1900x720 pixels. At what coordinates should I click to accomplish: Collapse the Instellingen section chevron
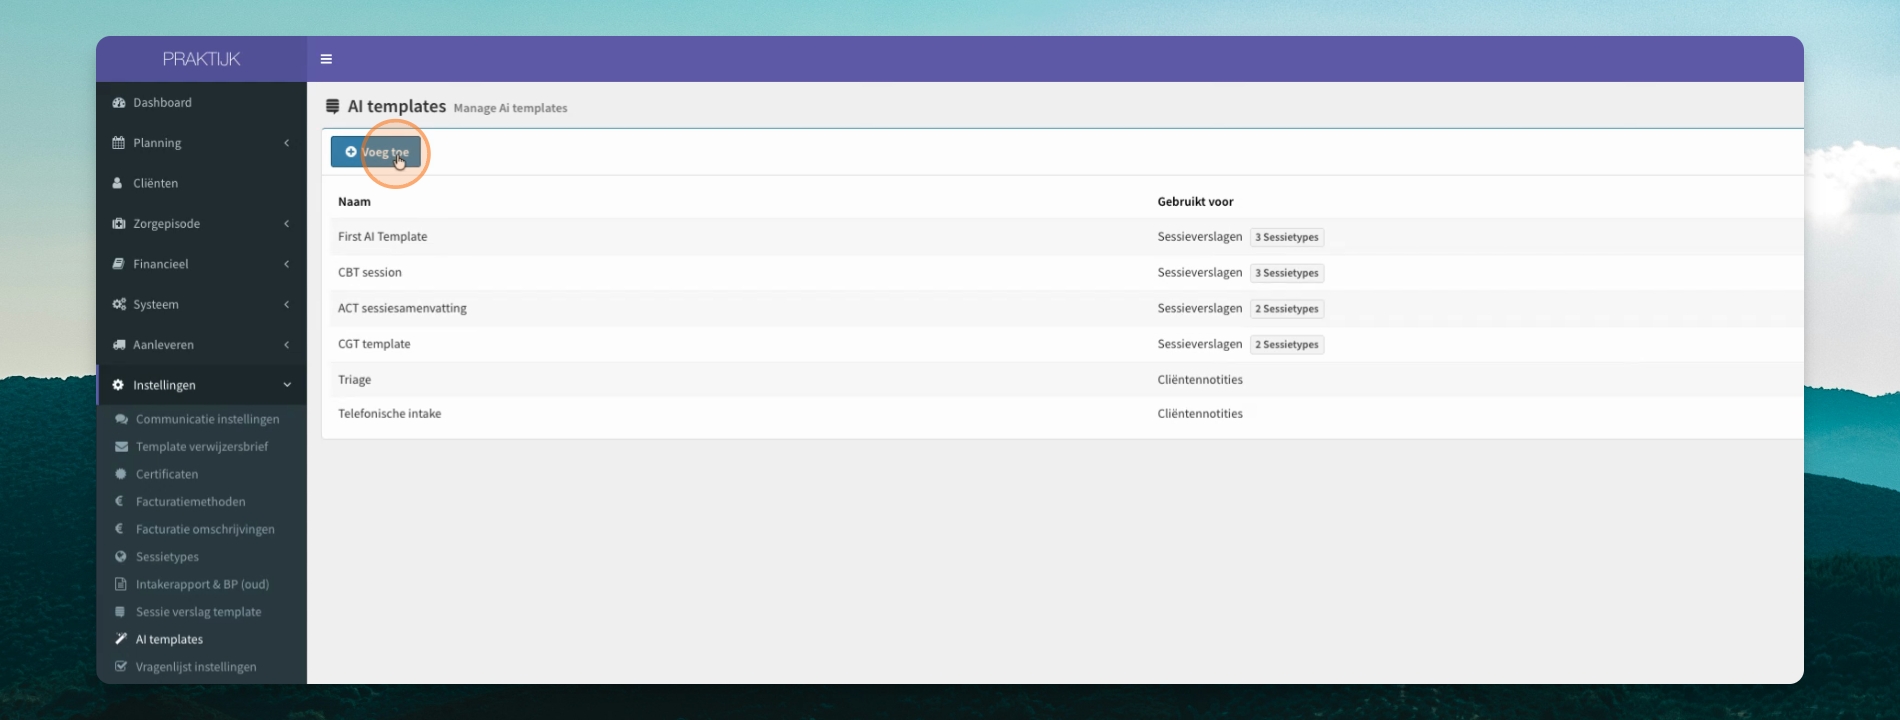pyautogui.click(x=287, y=385)
